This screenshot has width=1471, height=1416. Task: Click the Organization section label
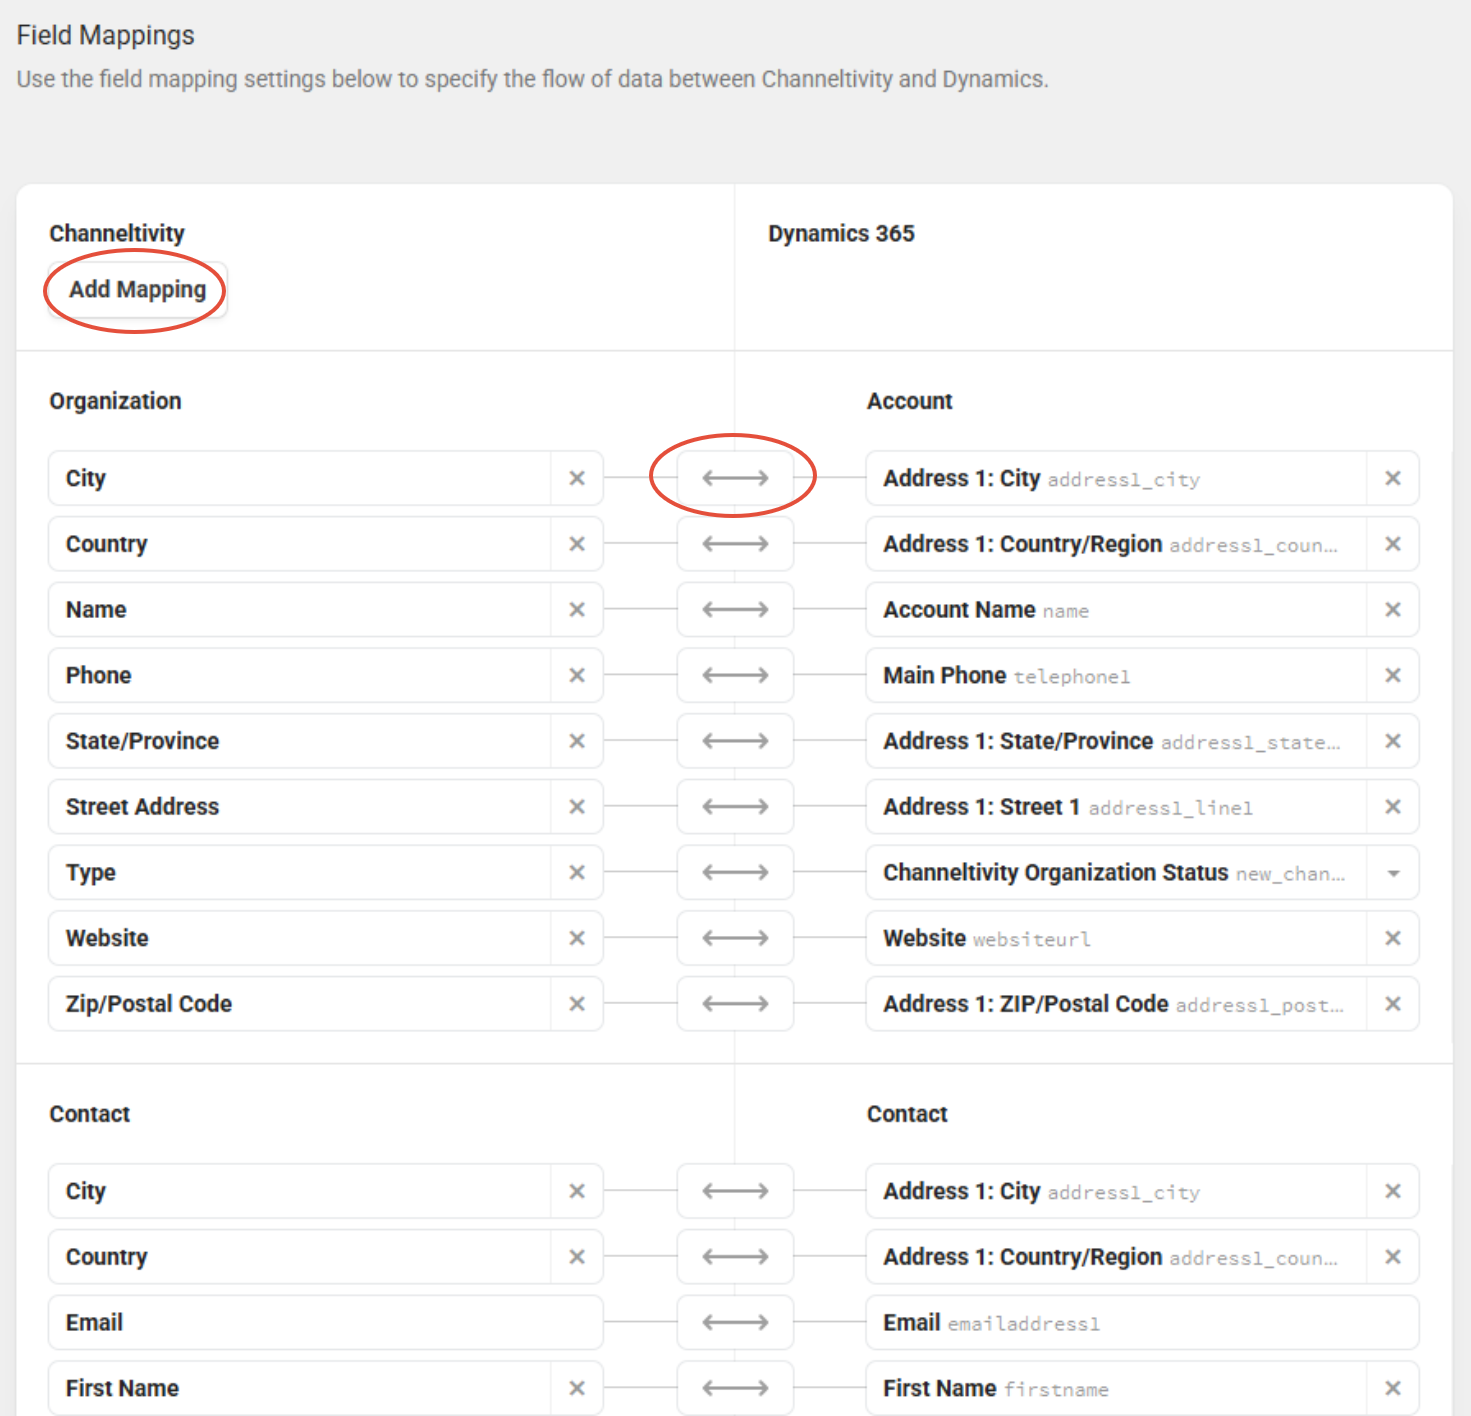116,401
